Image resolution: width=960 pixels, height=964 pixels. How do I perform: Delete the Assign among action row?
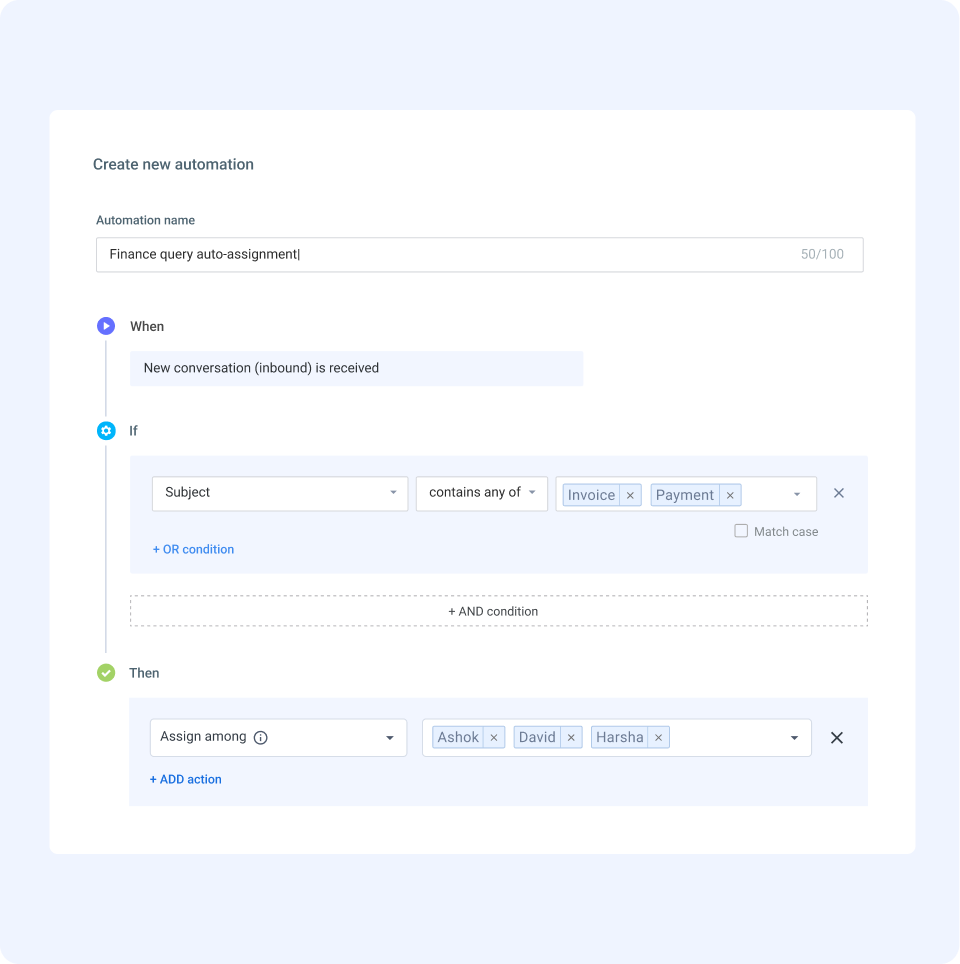click(x=836, y=737)
